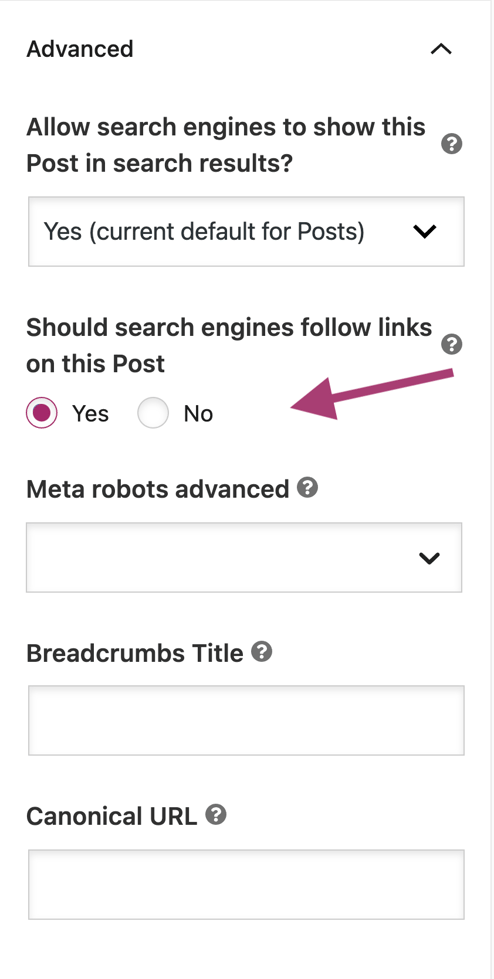Open the Meta robots advanced dropdown
Viewport: 494px width, 979px height.
(244, 558)
